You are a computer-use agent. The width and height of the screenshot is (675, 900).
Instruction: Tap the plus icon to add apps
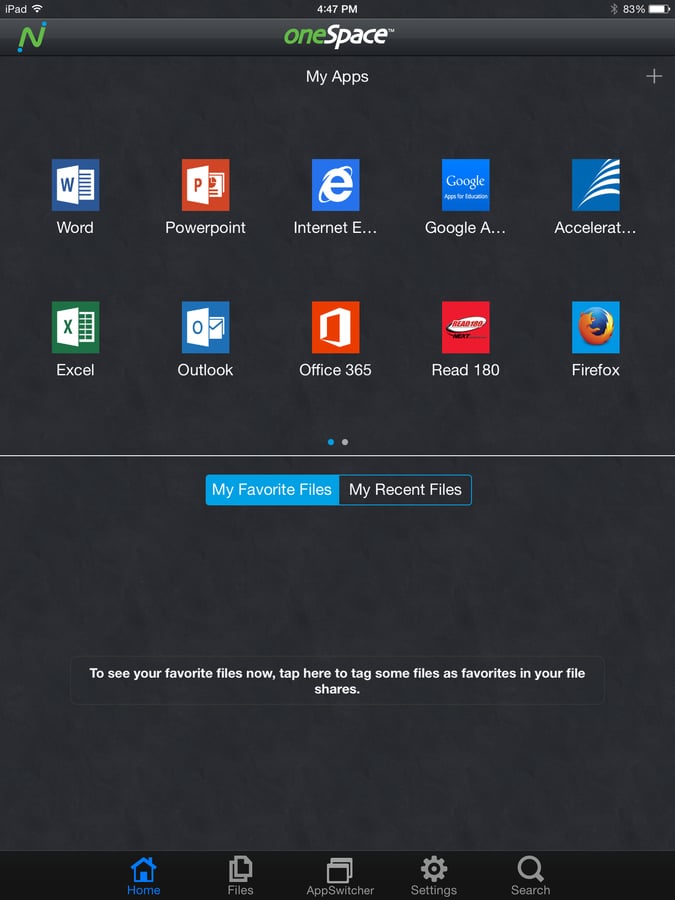coord(654,76)
